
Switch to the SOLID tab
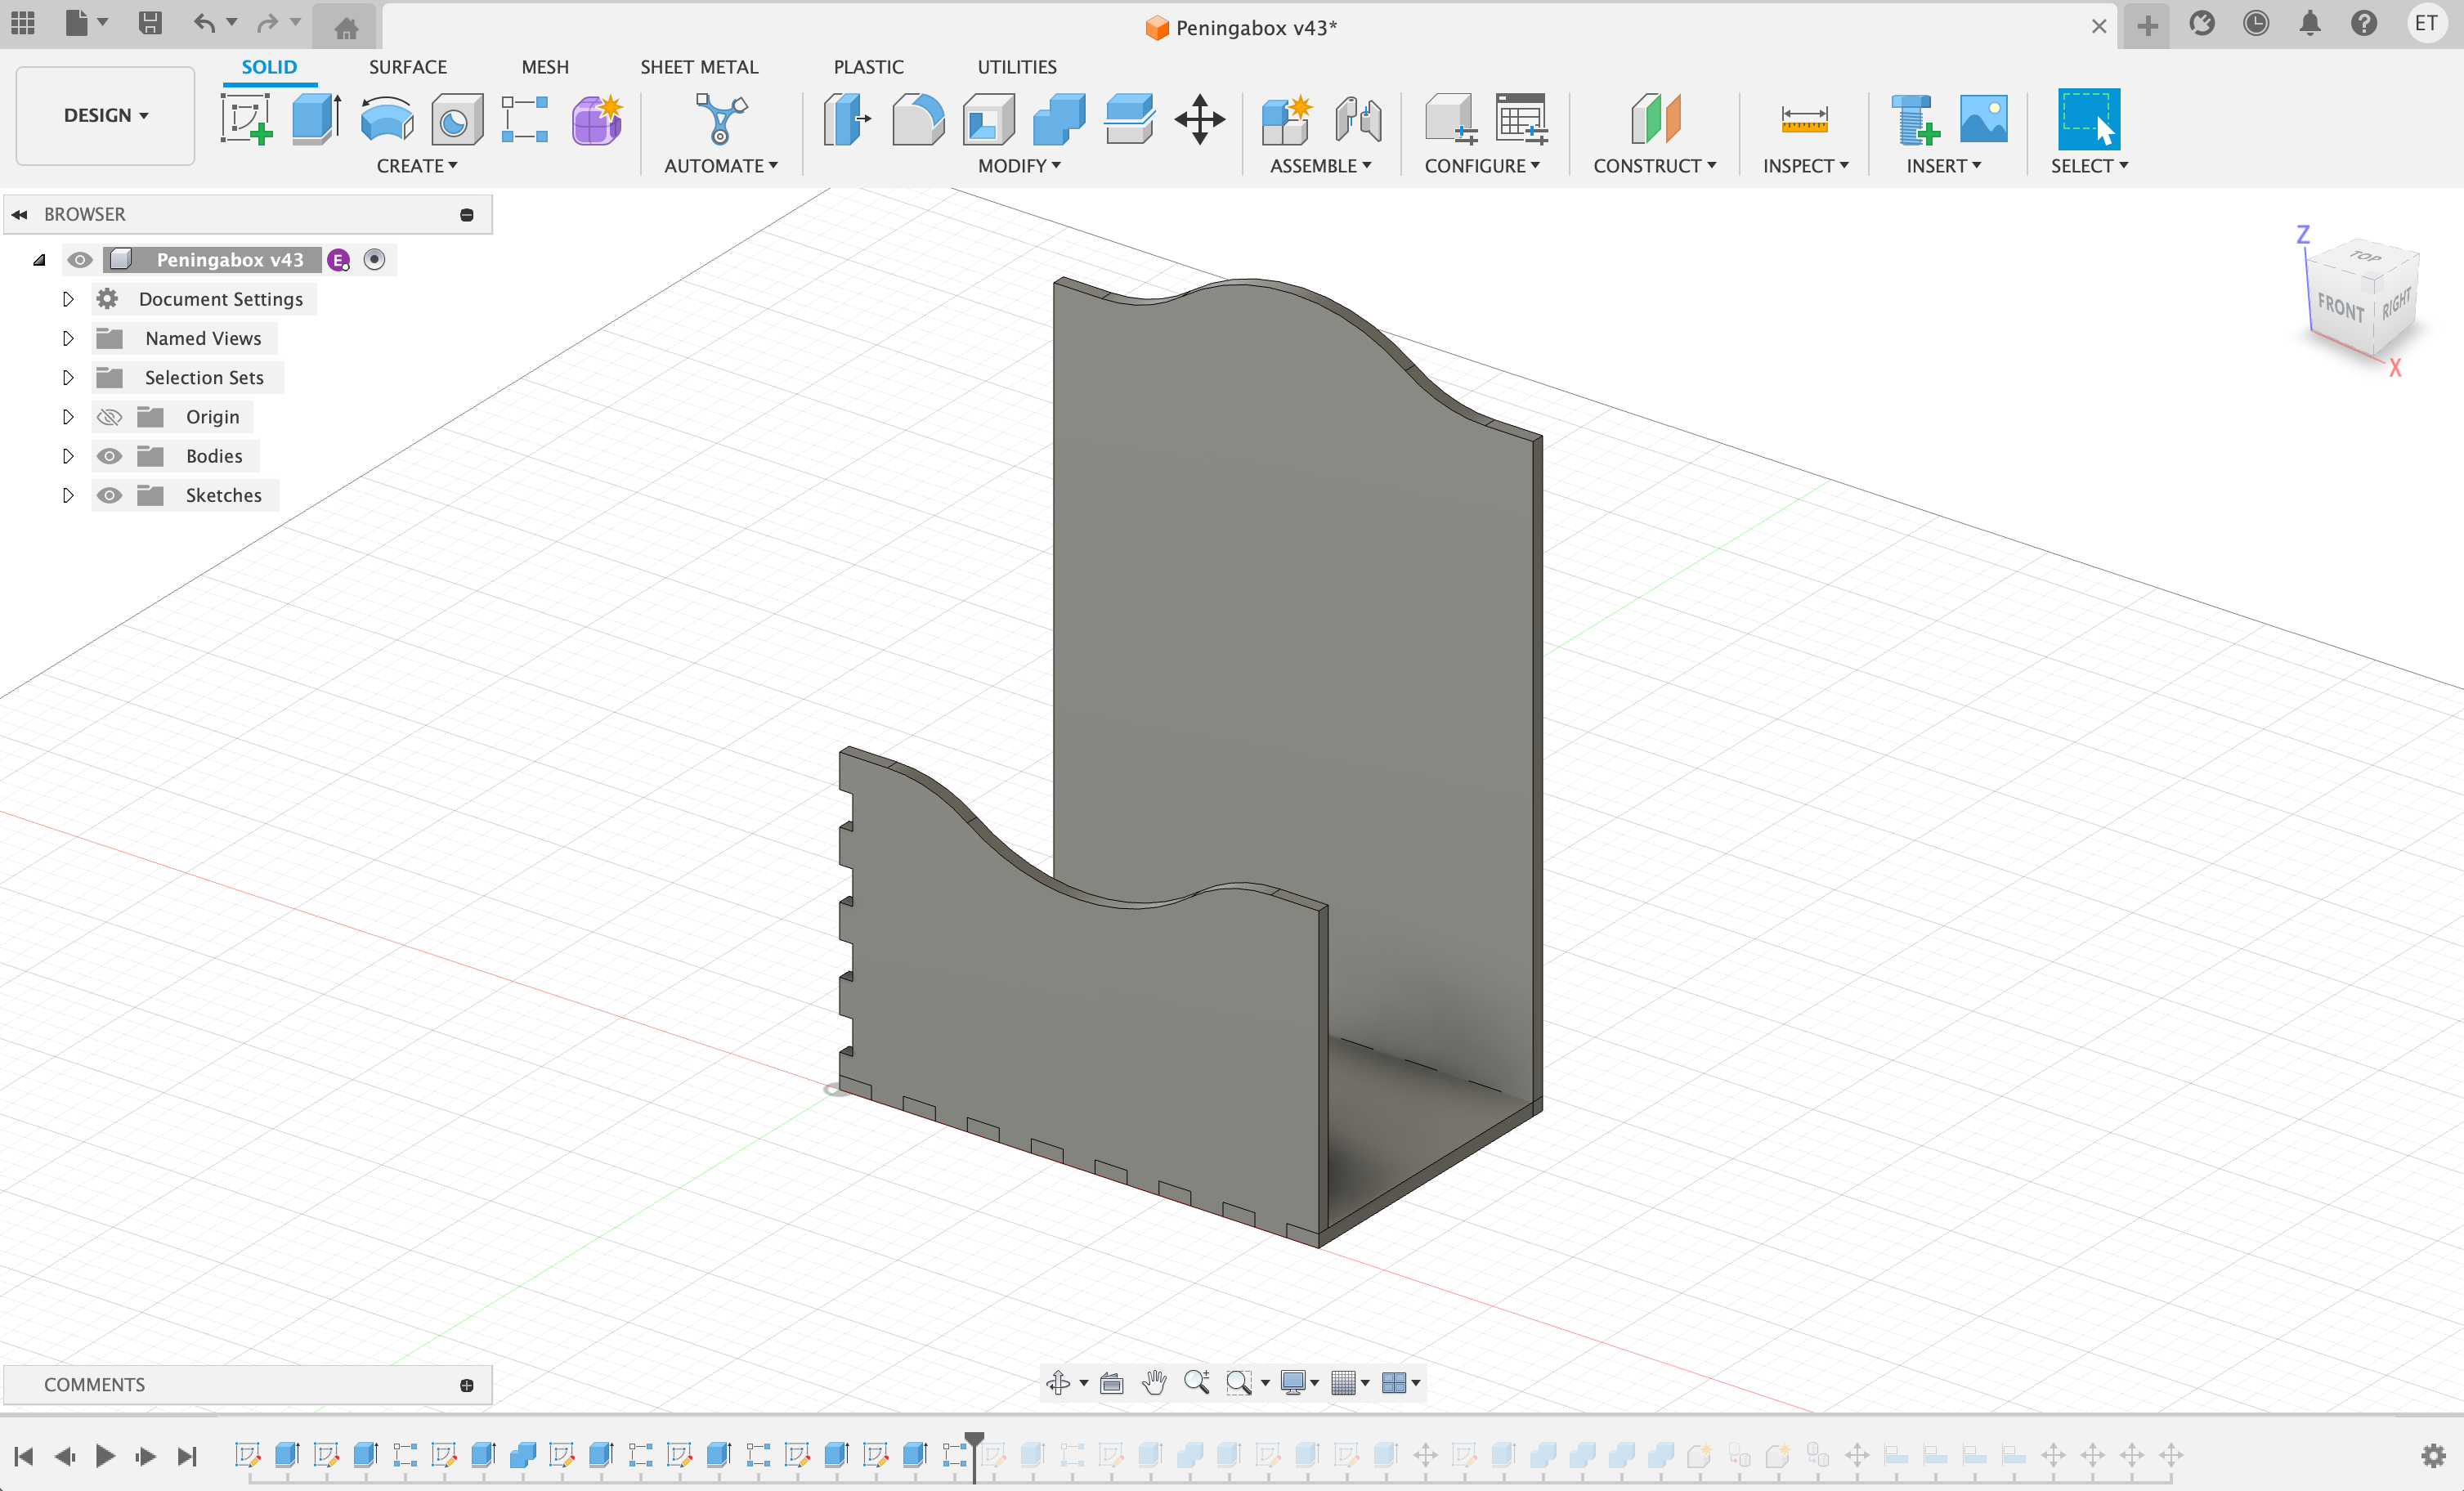point(269,67)
